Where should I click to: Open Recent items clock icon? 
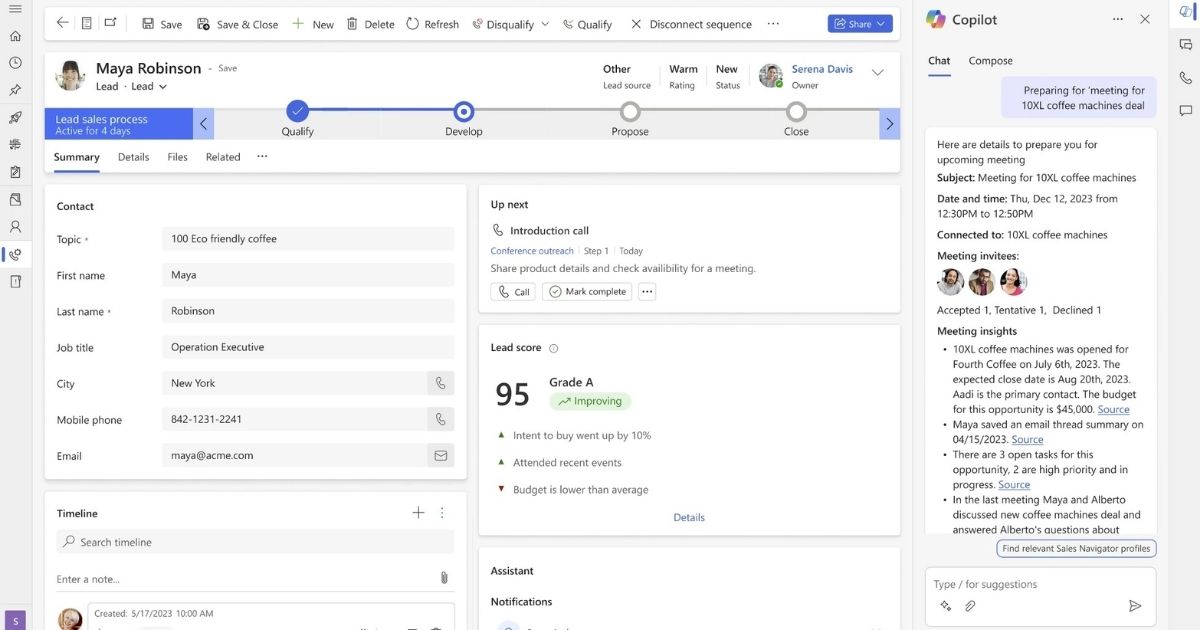[x=15, y=63]
